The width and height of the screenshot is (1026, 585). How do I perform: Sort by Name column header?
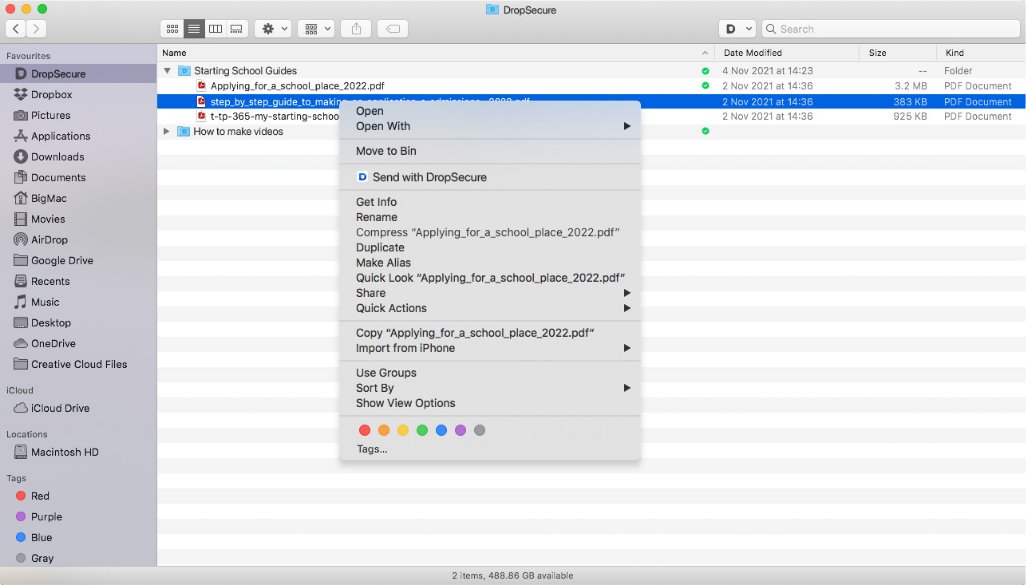[x=436, y=53]
